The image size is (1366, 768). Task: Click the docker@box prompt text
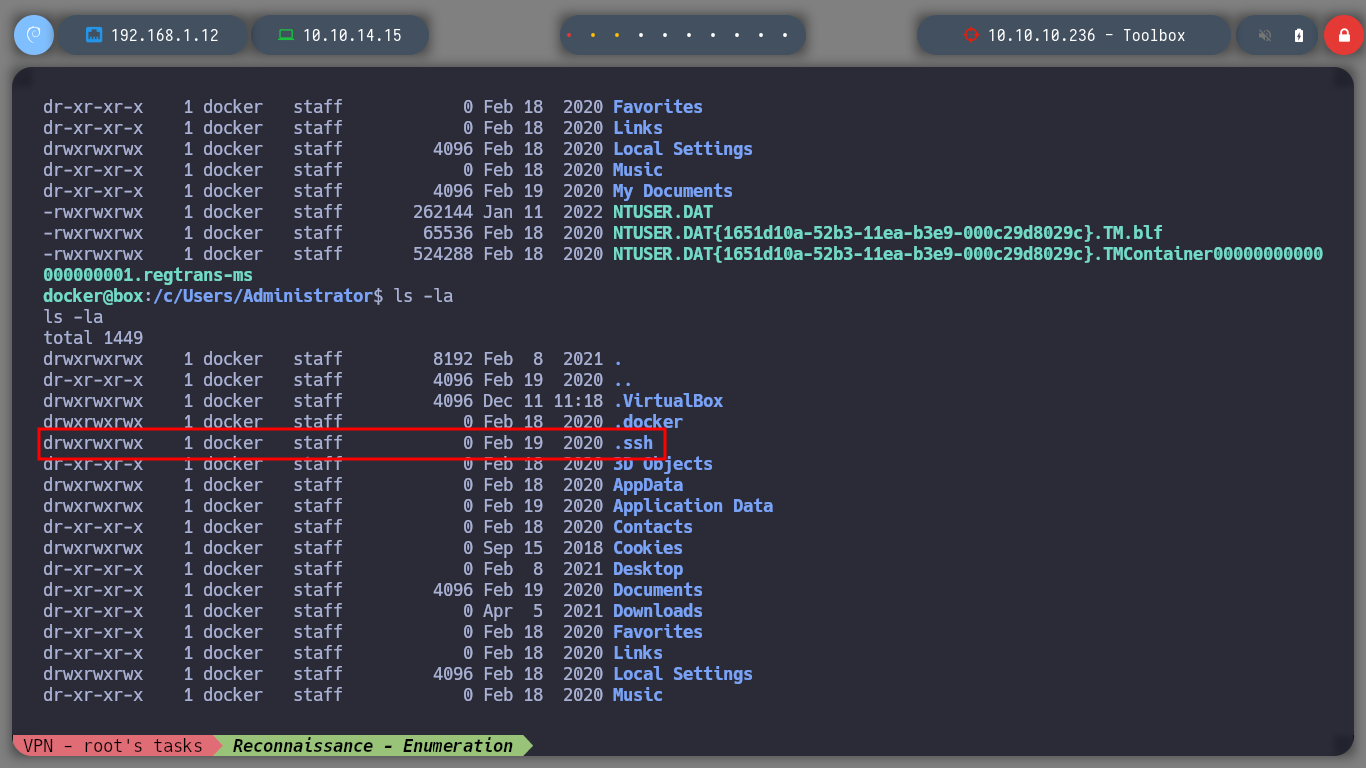93,296
